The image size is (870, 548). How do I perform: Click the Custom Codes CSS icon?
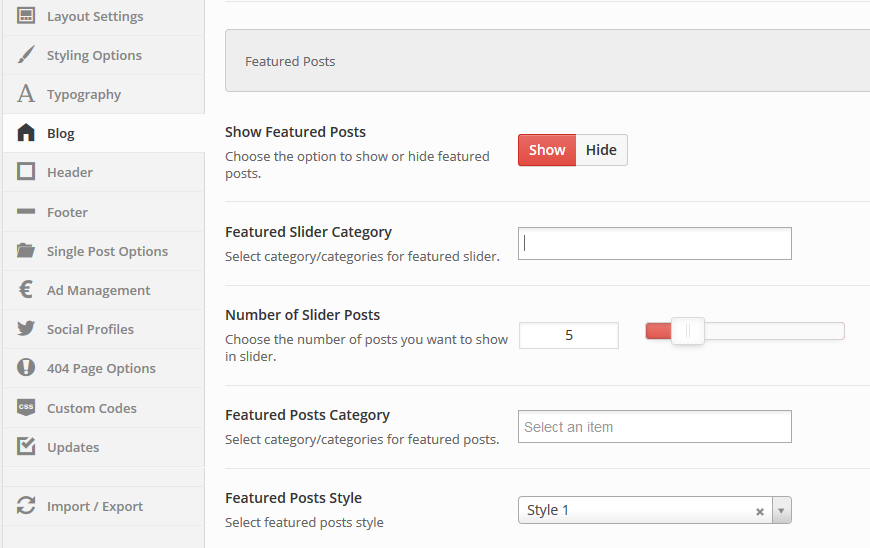coord(27,408)
